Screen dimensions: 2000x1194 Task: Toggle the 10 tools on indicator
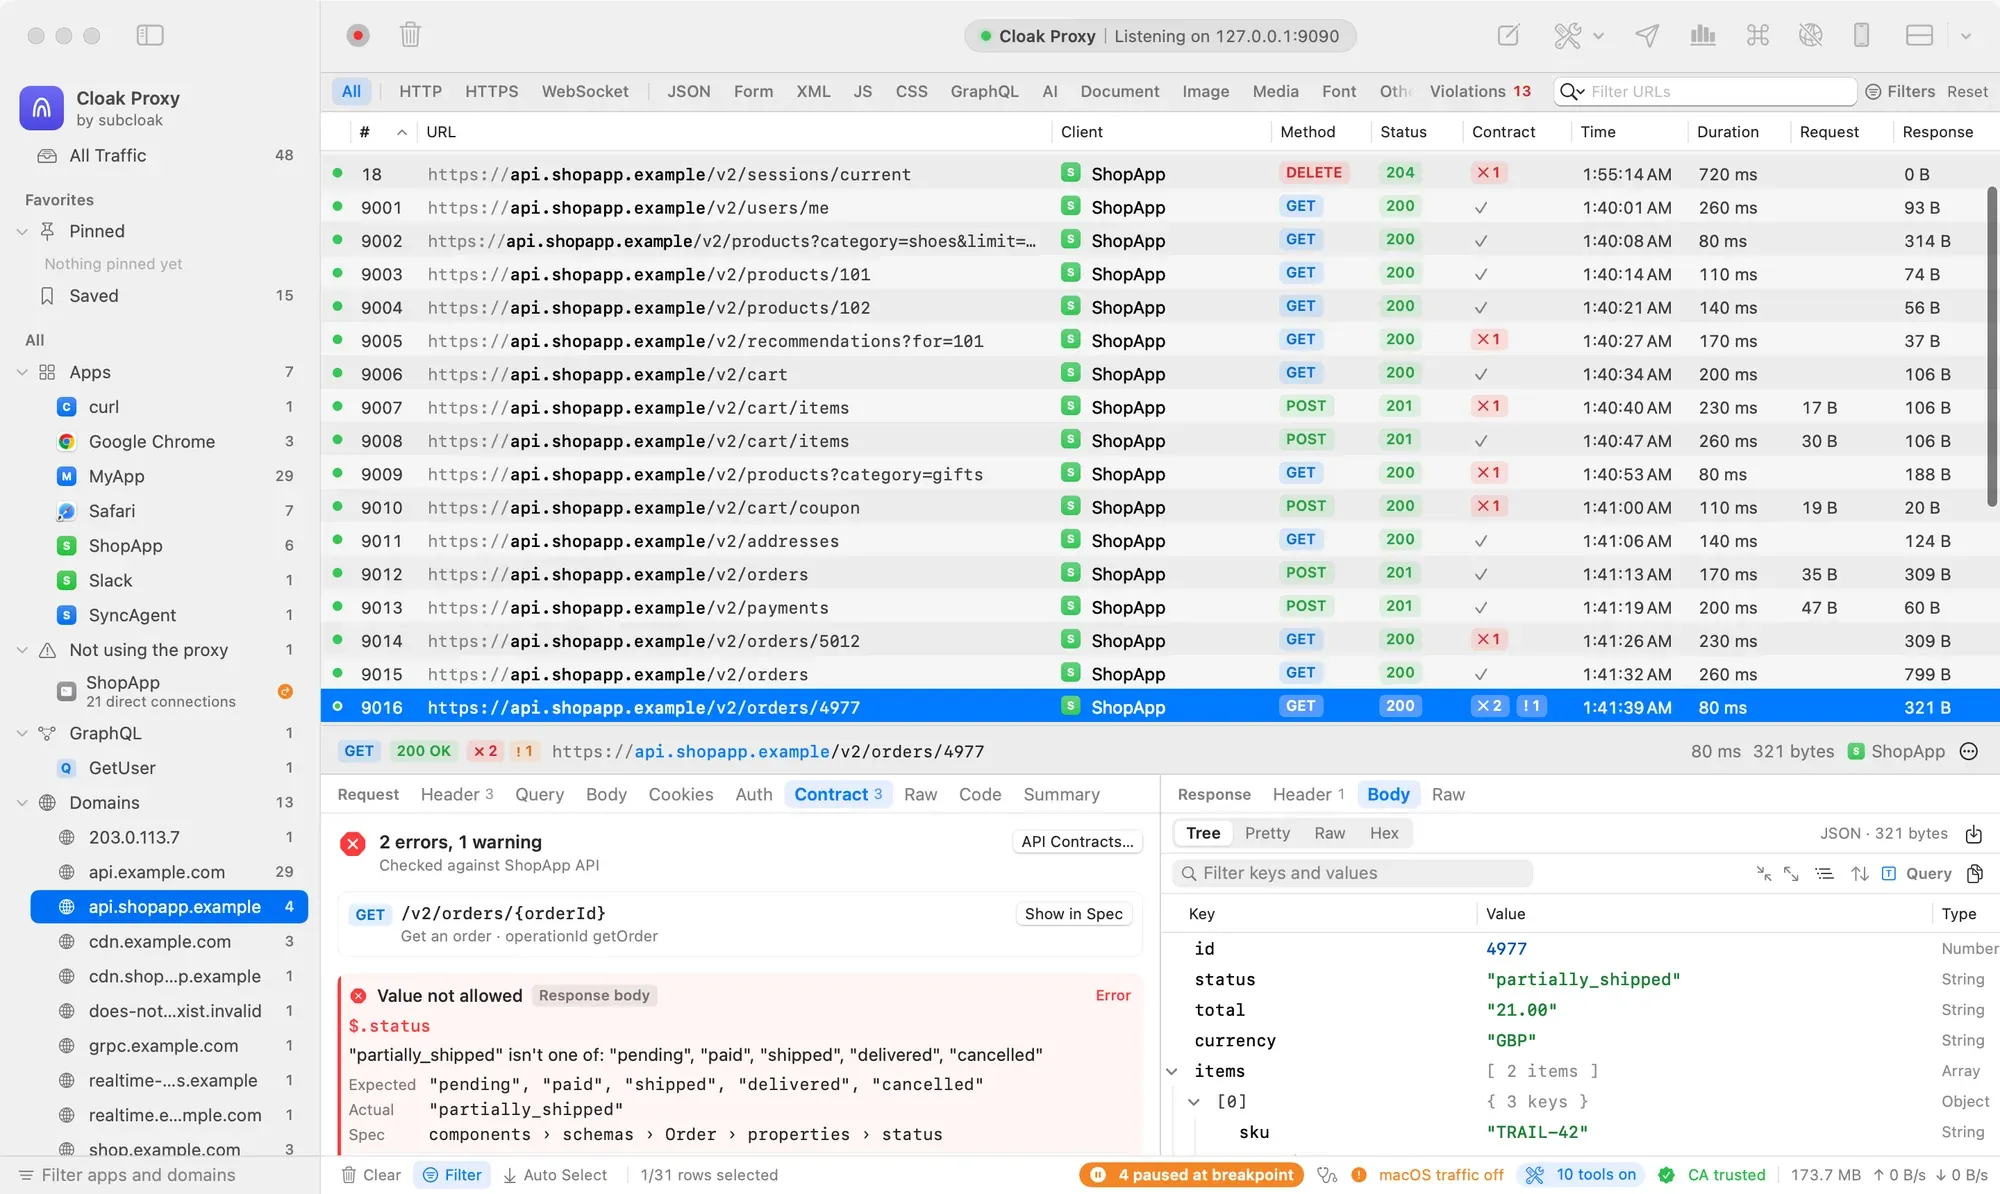pyautogui.click(x=1581, y=1175)
